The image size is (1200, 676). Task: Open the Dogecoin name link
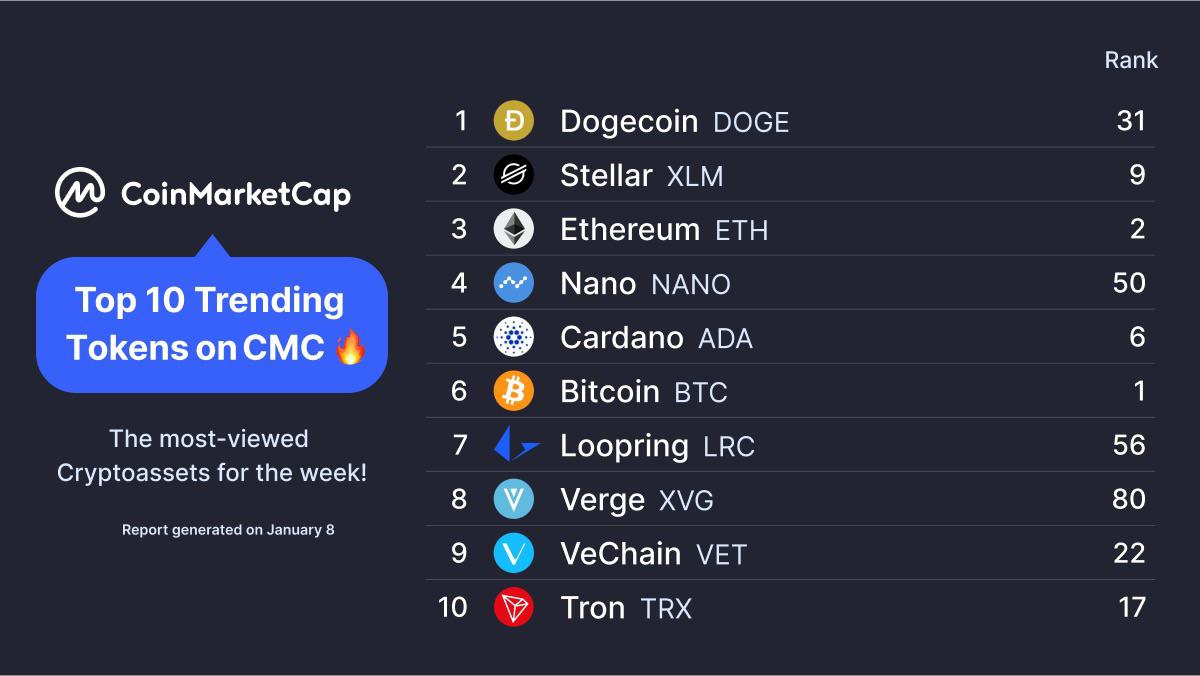pyautogui.click(x=629, y=122)
